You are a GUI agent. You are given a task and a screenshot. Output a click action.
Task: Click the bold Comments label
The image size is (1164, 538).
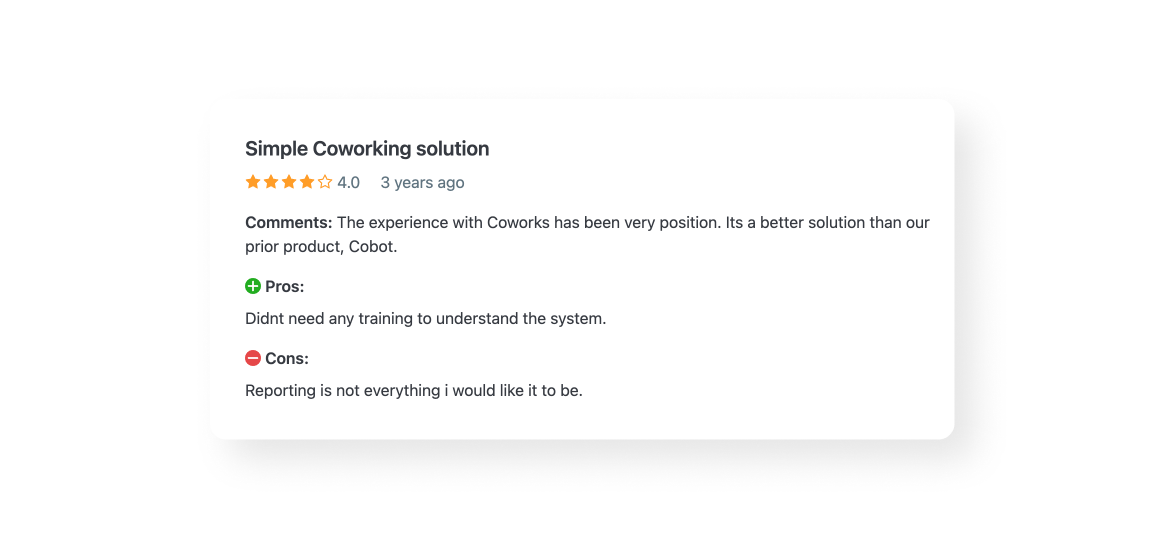pyautogui.click(x=288, y=223)
